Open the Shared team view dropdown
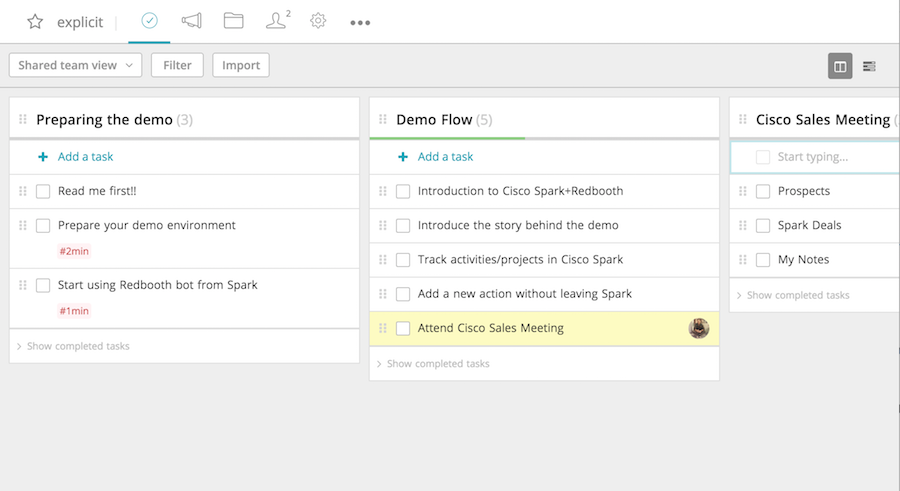 75,65
